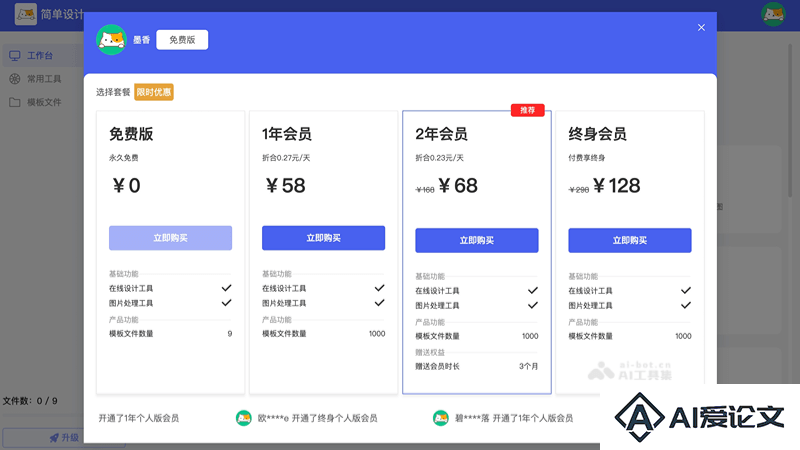Image resolution: width=800 pixels, height=450 pixels.
Task: Click the red 推荐 badge
Action: (528, 110)
